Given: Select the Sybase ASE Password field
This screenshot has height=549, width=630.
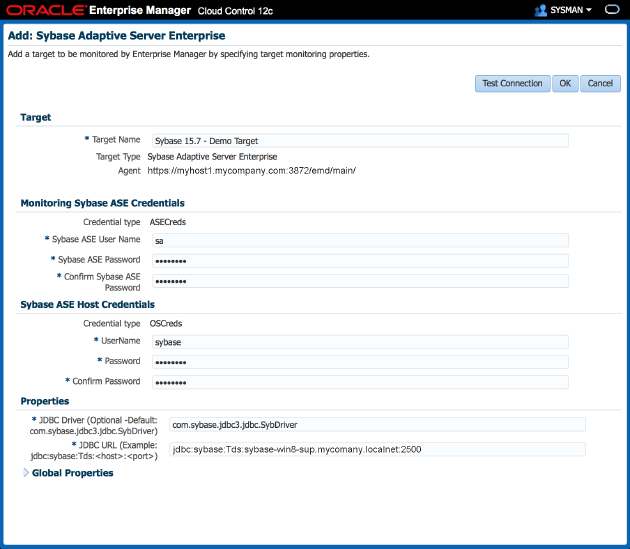Looking at the screenshot, I should [360, 260].
